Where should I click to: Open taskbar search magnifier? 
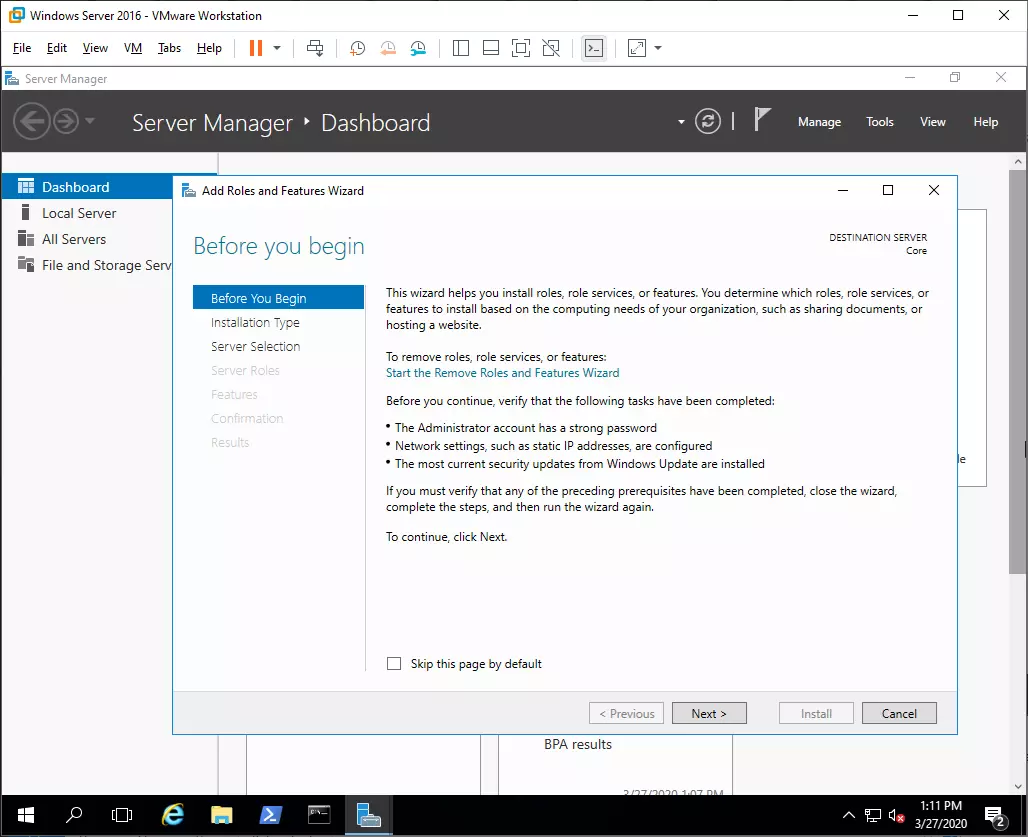tap(74, 815)
